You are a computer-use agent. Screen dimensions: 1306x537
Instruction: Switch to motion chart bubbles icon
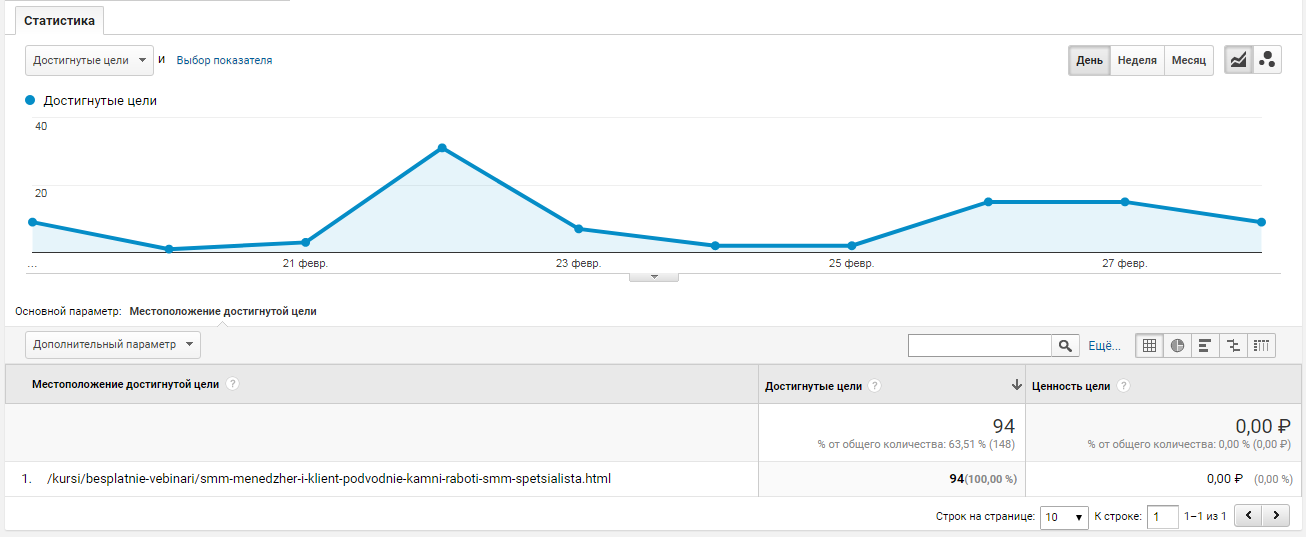coord(1267,60)
